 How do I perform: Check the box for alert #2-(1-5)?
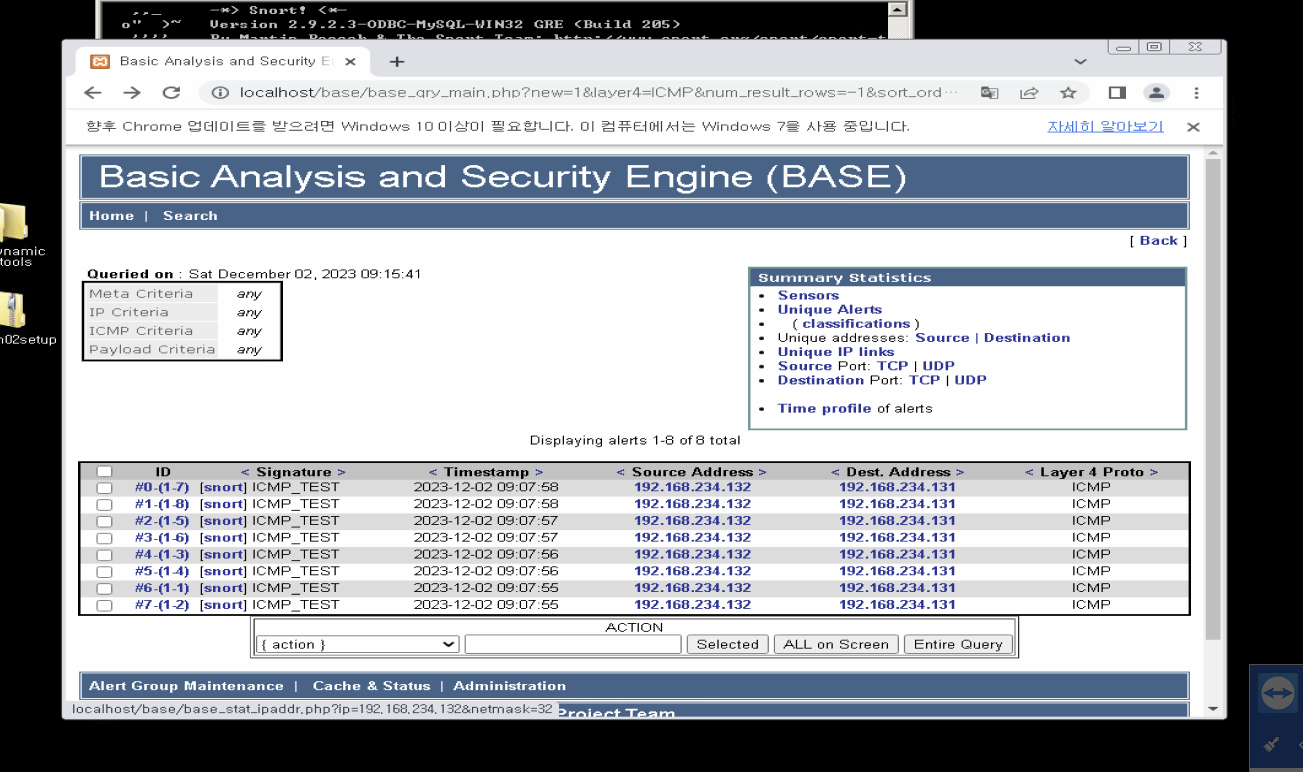(104, 521)
